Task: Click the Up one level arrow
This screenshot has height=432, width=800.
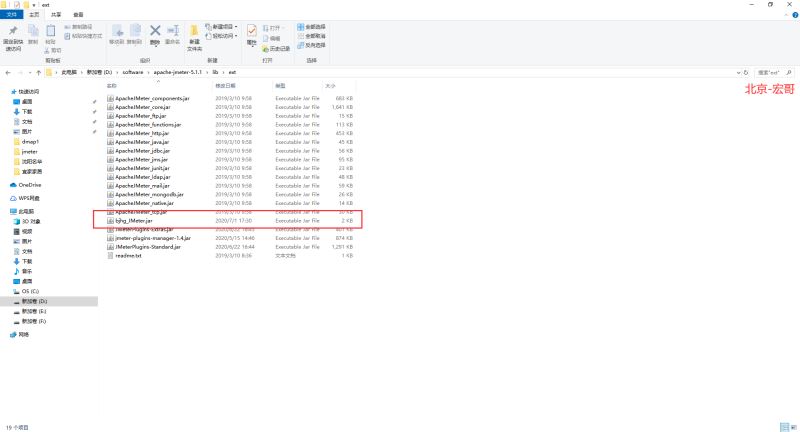Action: coord(38,72)
